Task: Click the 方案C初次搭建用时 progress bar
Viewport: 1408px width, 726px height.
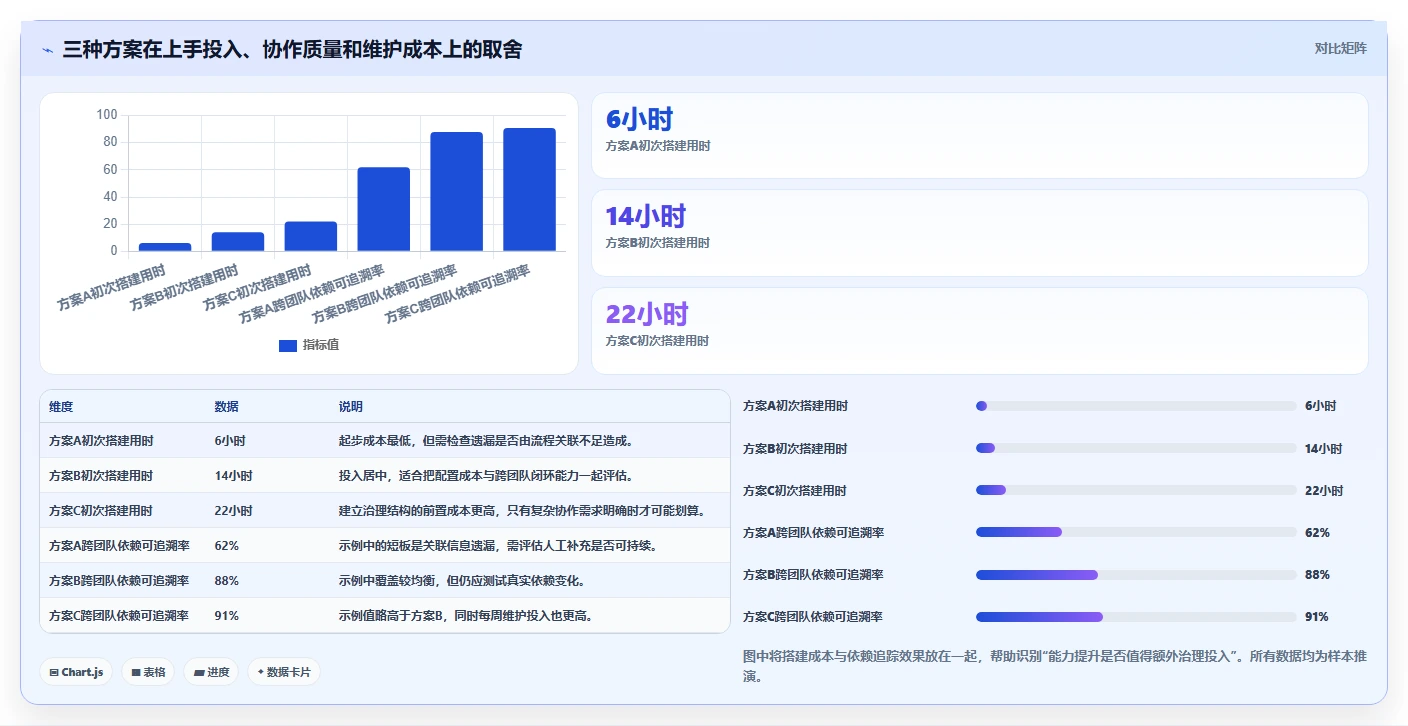Action: coord(1136,490)
